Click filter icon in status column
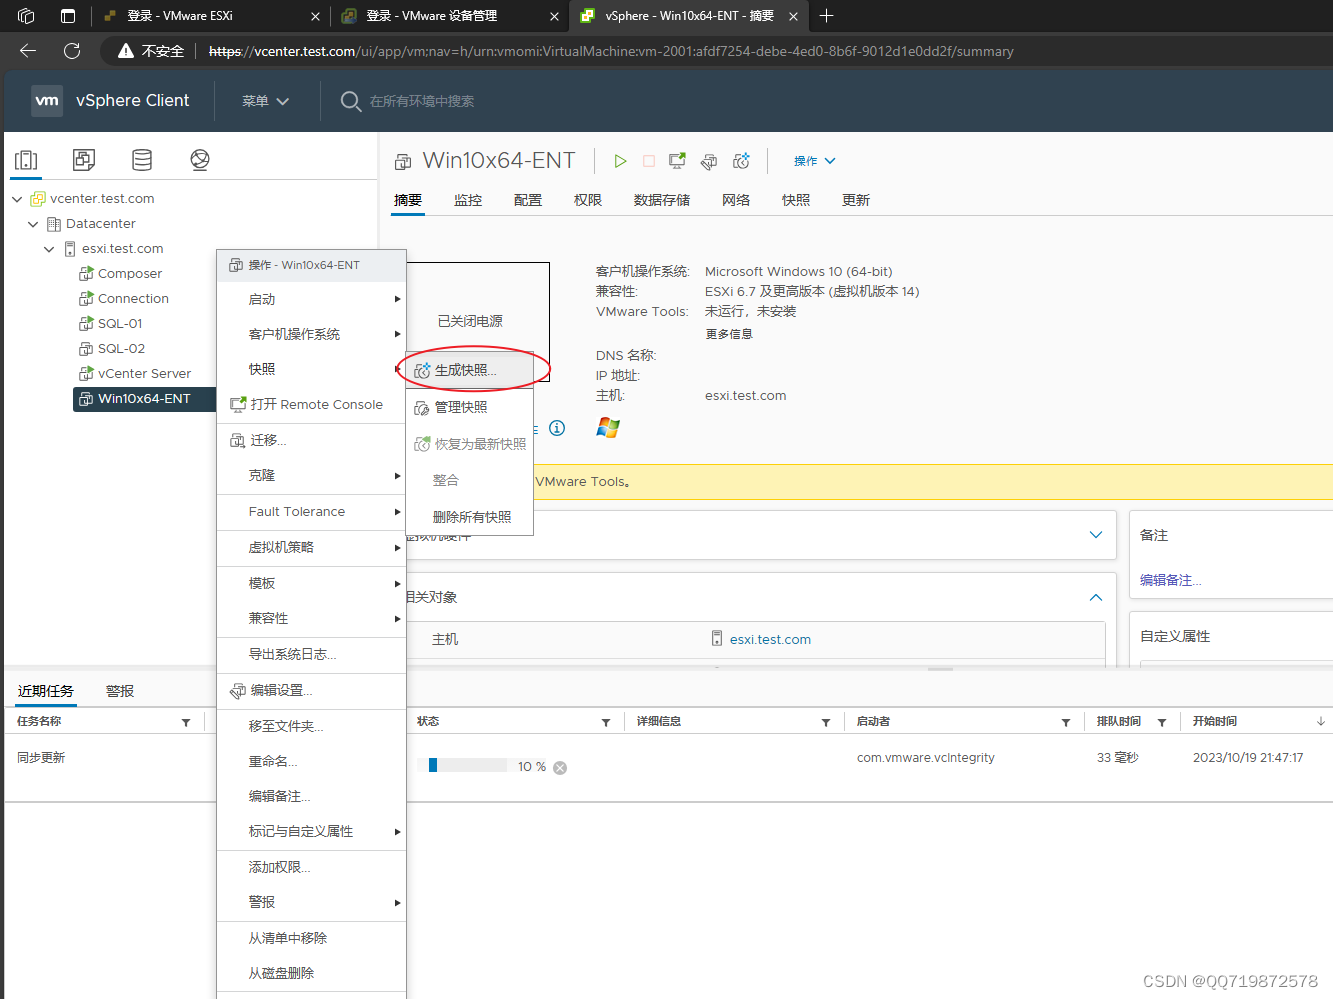 (606, 722)
